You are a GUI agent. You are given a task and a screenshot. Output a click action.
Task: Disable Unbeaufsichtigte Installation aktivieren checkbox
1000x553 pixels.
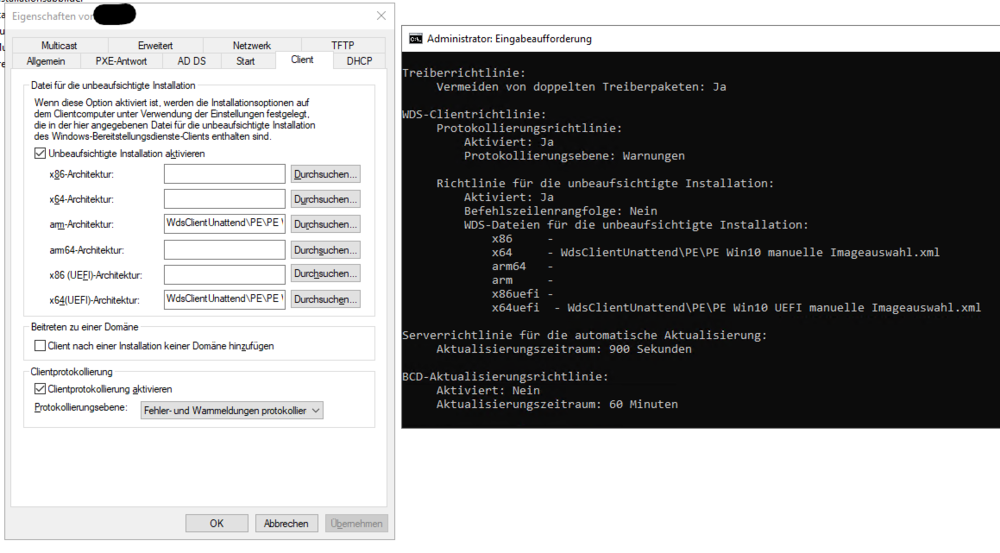pos(40,153)
